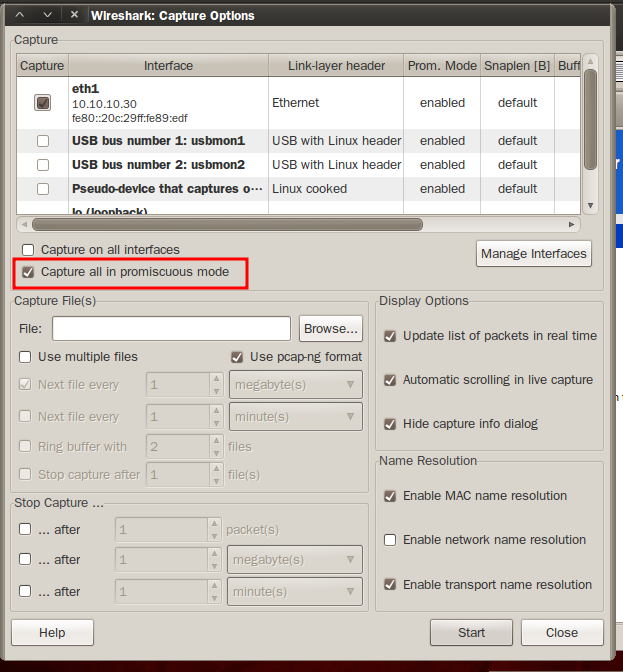Click the stop after megabyte(s) number field
The image size is (623, 672).
point(162,560)
